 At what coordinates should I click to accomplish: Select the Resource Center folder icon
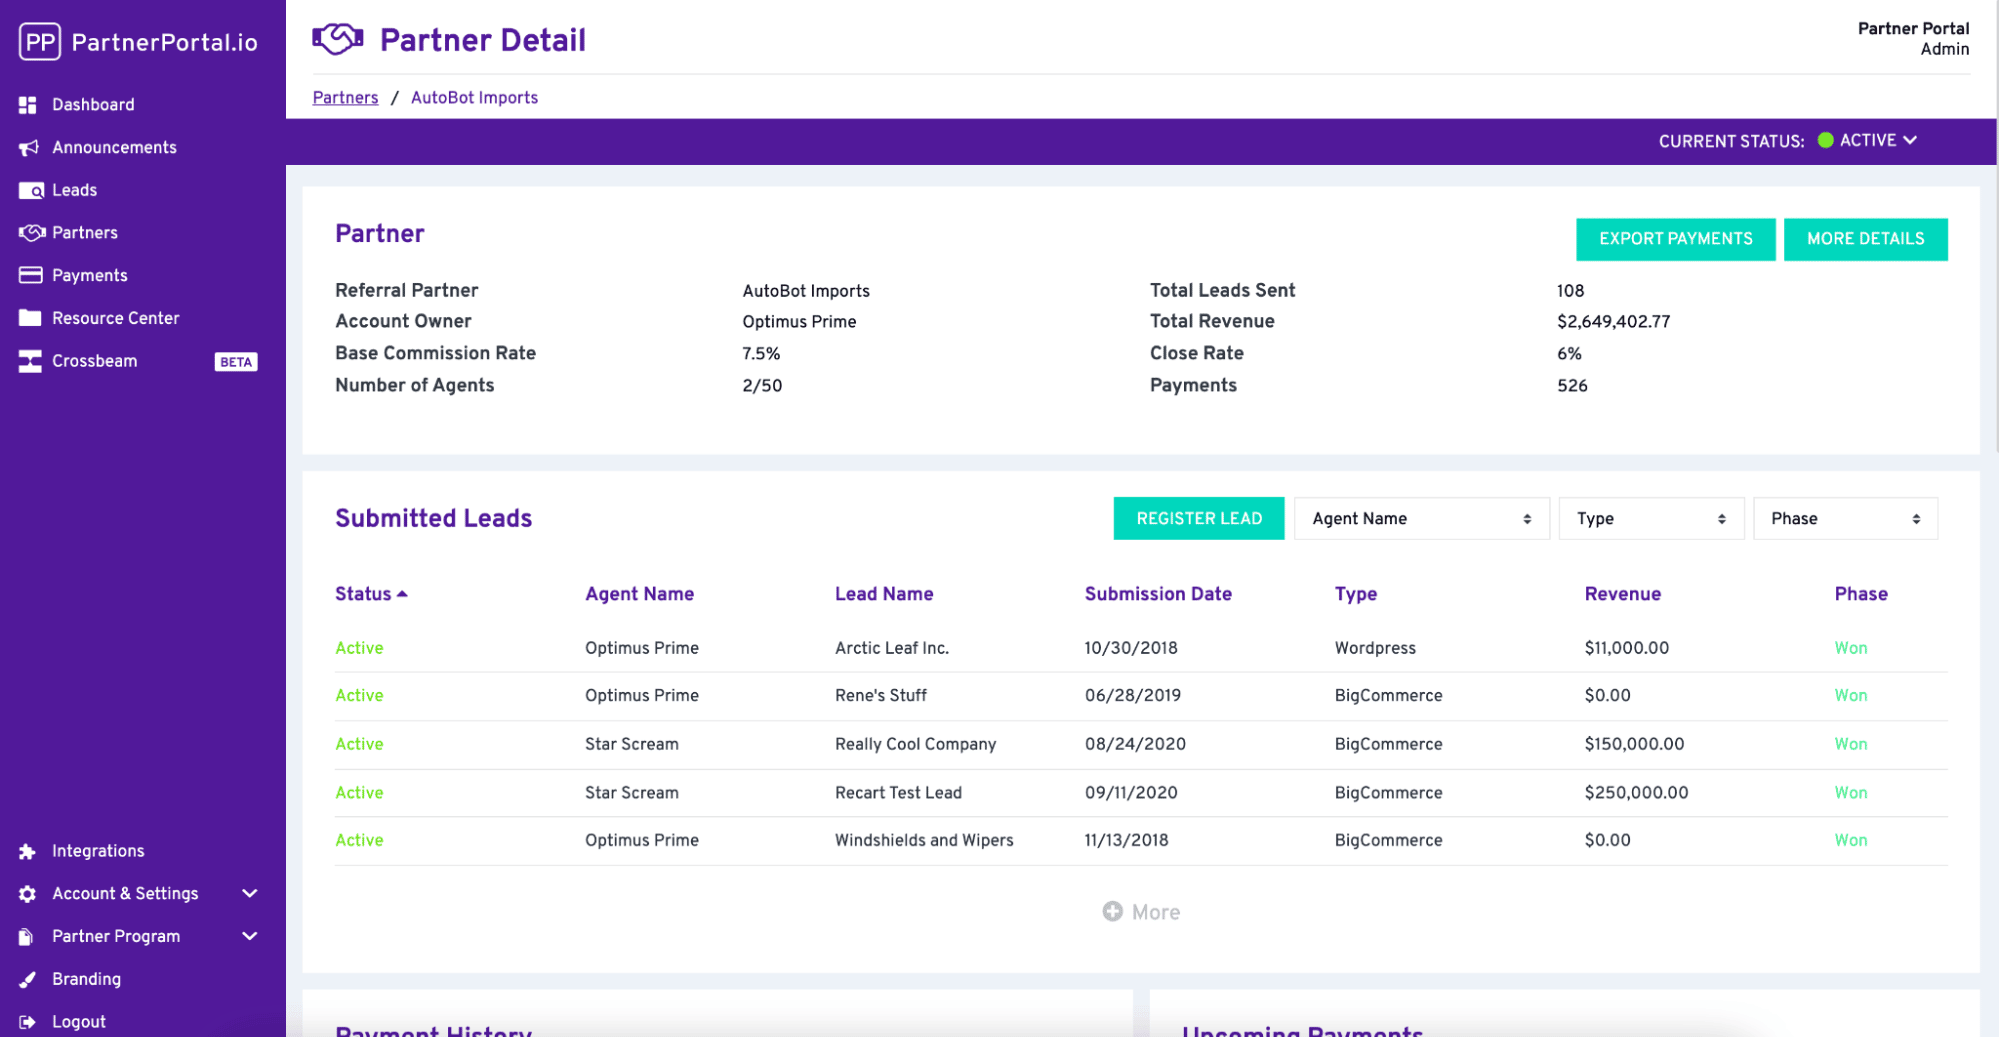point(29,318)
